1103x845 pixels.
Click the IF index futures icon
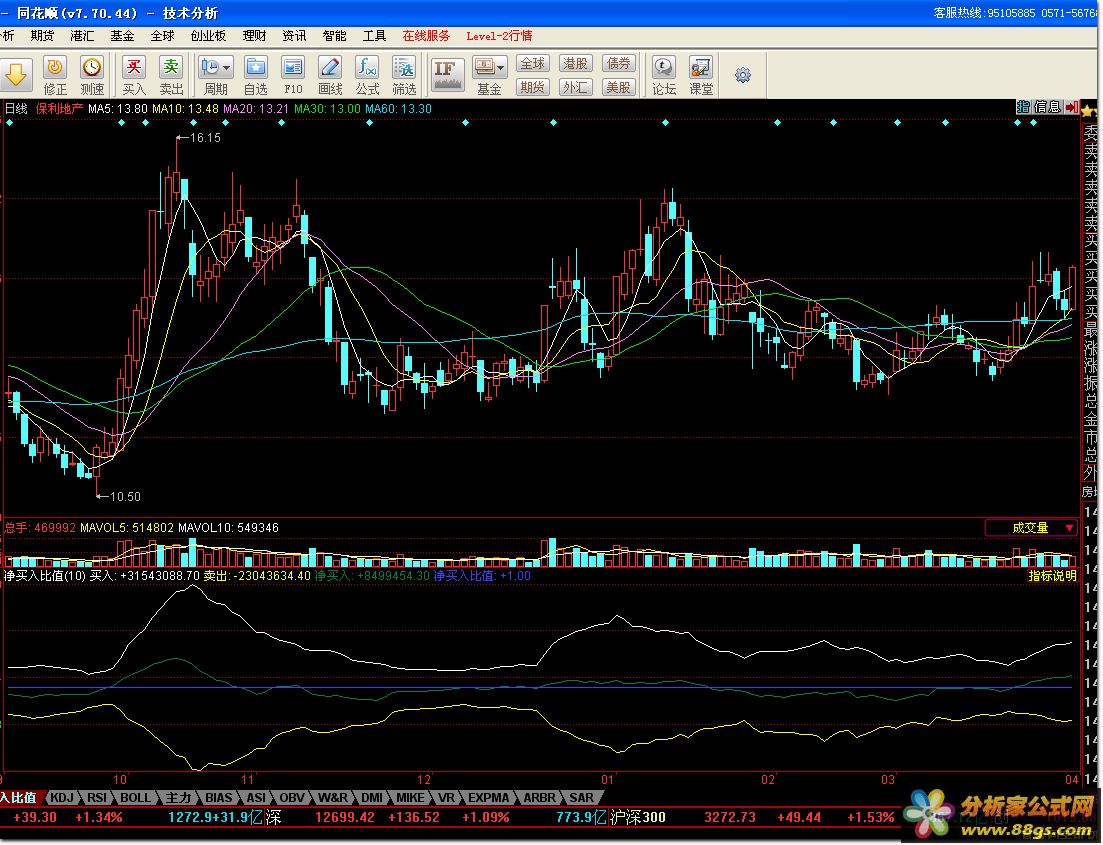point(447,75)
